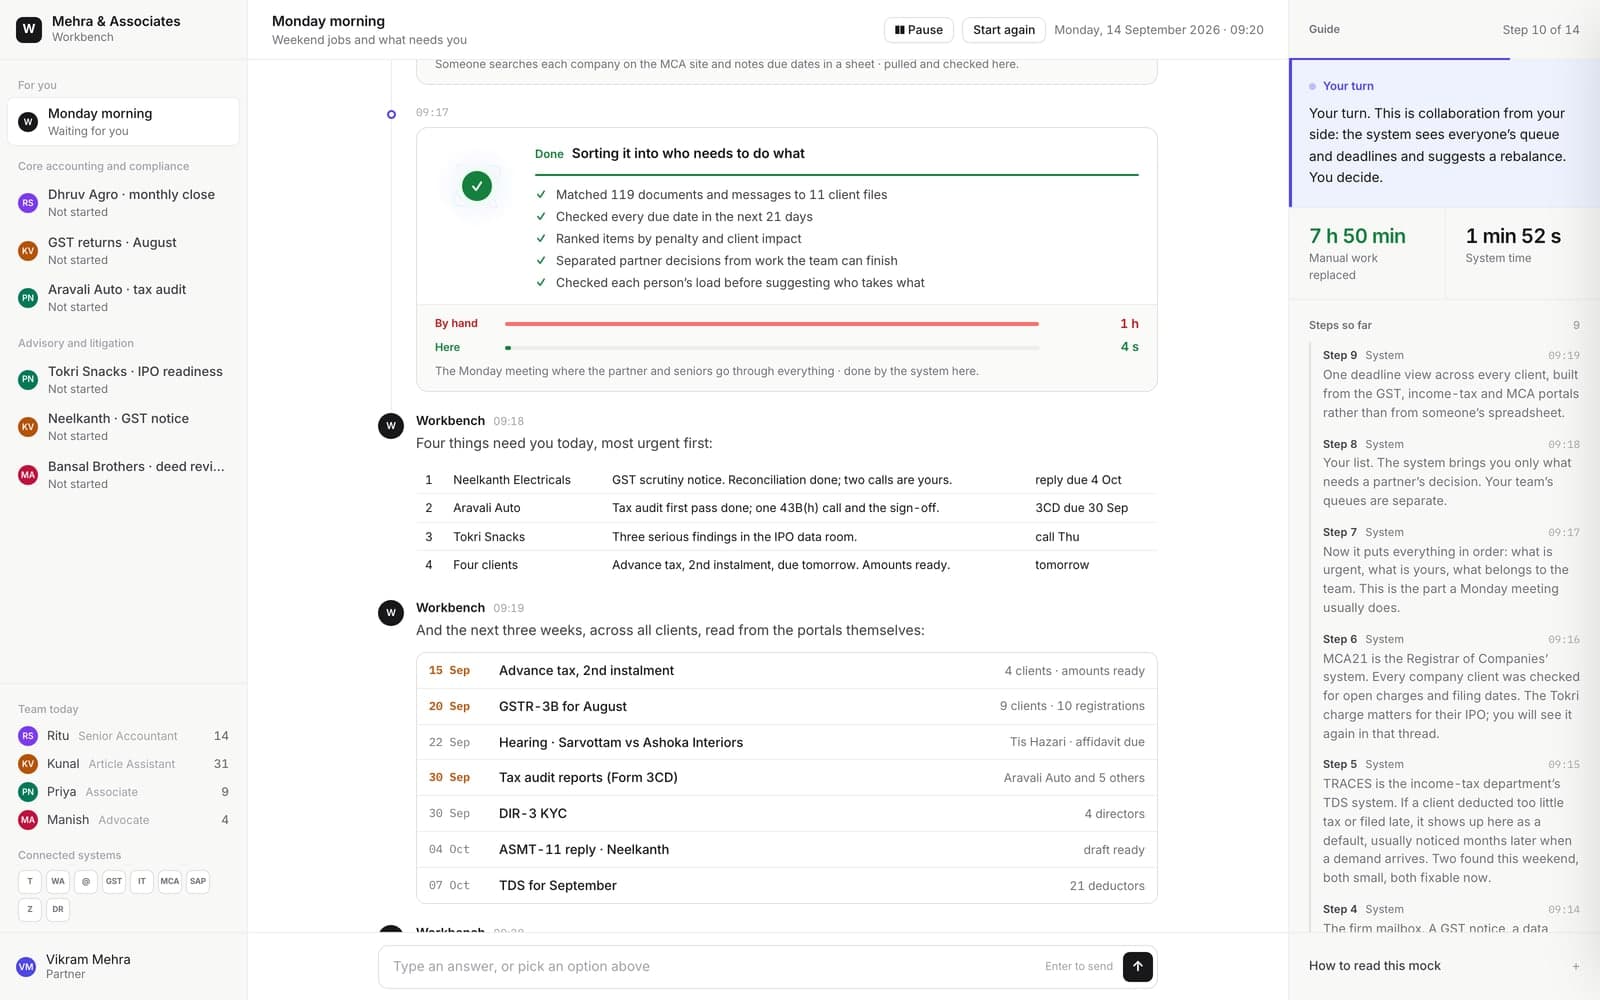Click the green done checkmark badge
1600x1000 pixels.
477,185
